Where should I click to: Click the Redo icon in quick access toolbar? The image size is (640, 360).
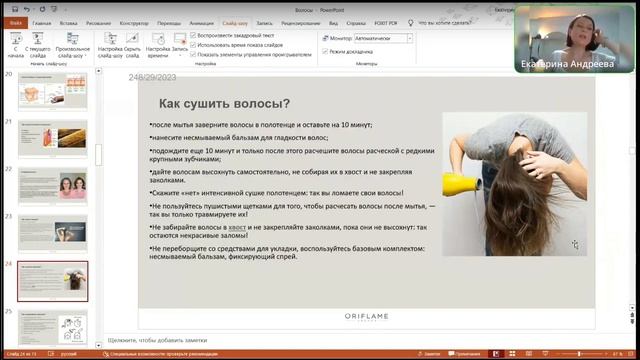pos(42,9)
